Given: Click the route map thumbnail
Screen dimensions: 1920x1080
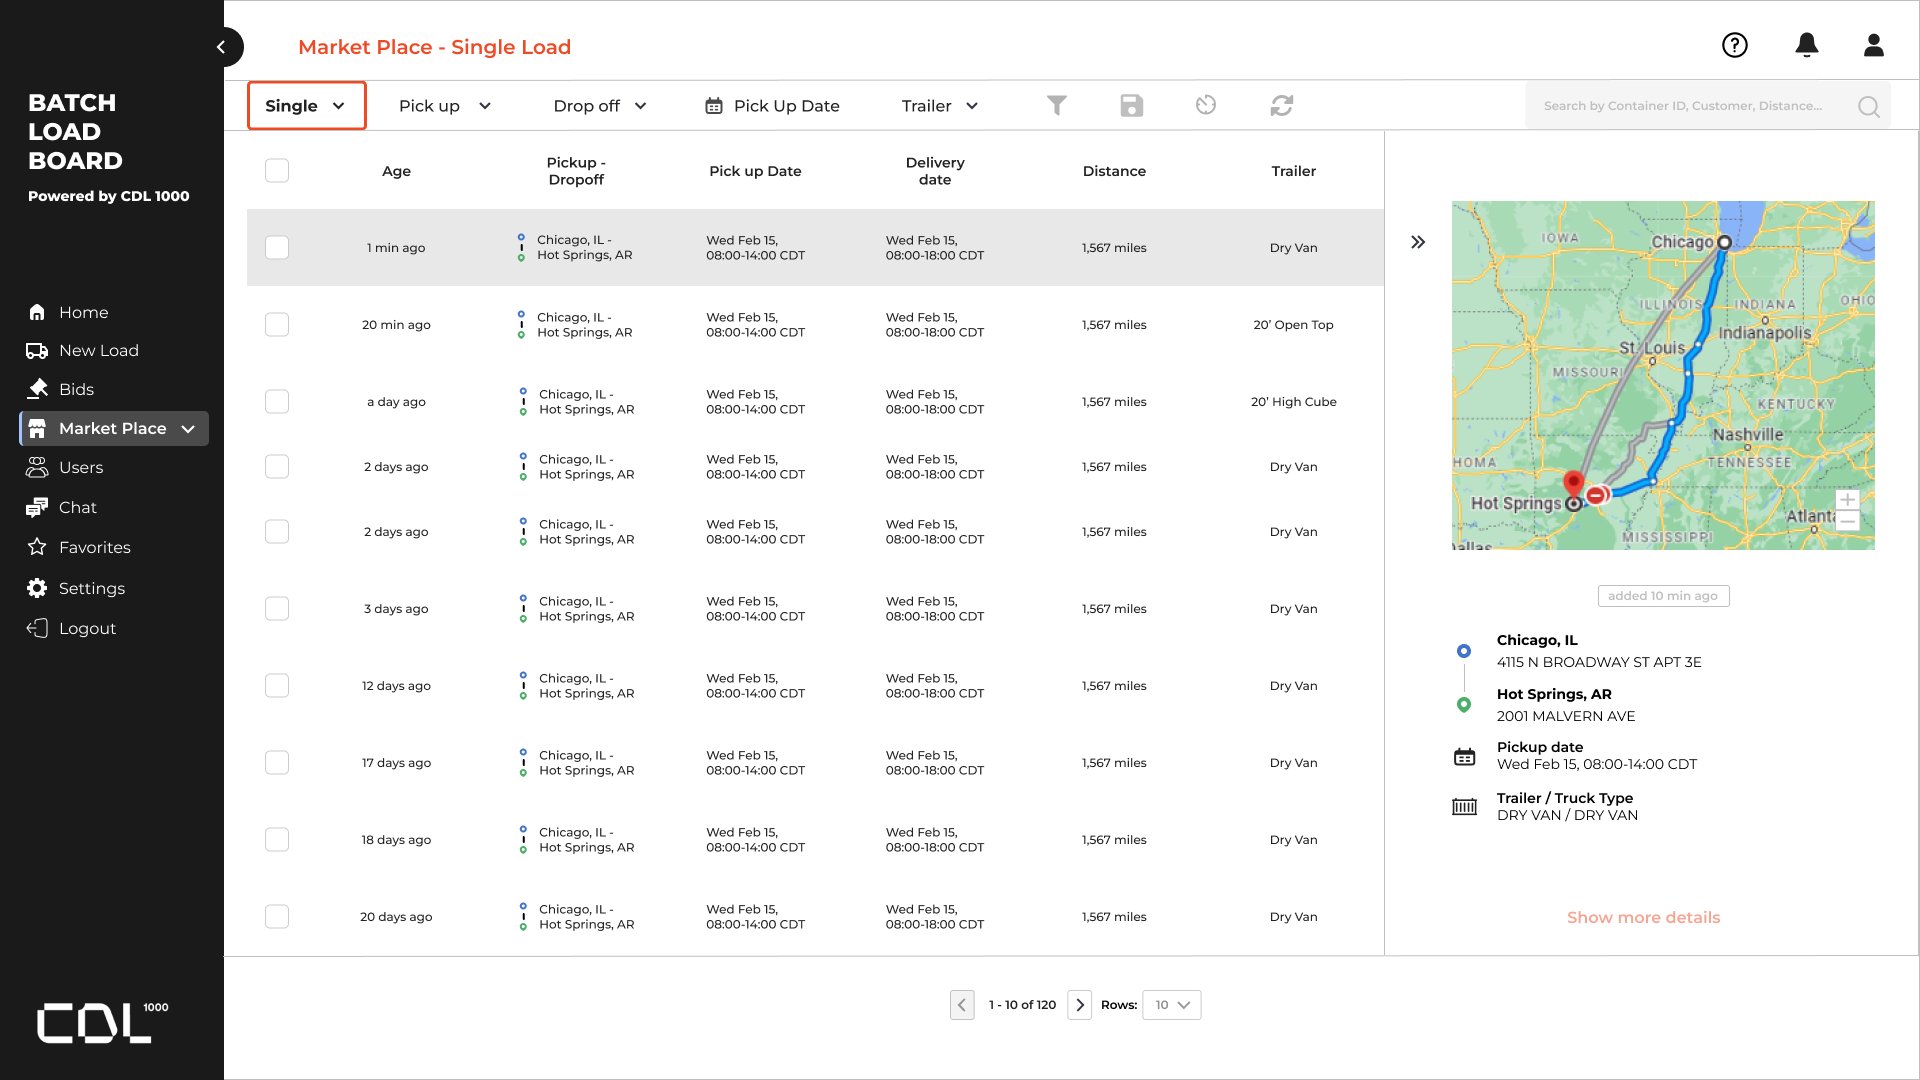Looking at the screenshot, I should coord(1663,375).
